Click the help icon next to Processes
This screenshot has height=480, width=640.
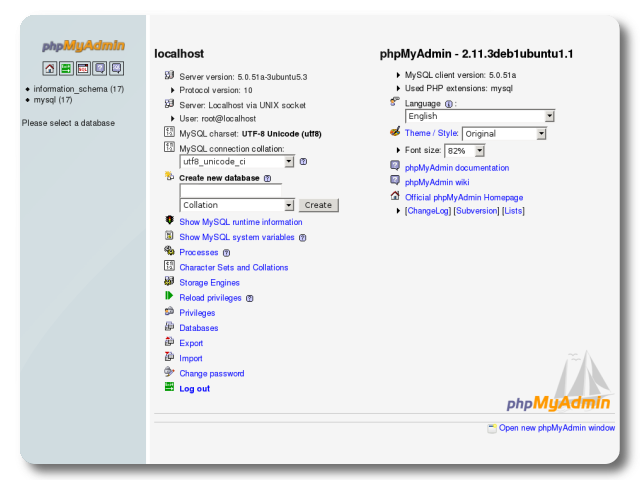pyautogui.click(x=227, y=253)
